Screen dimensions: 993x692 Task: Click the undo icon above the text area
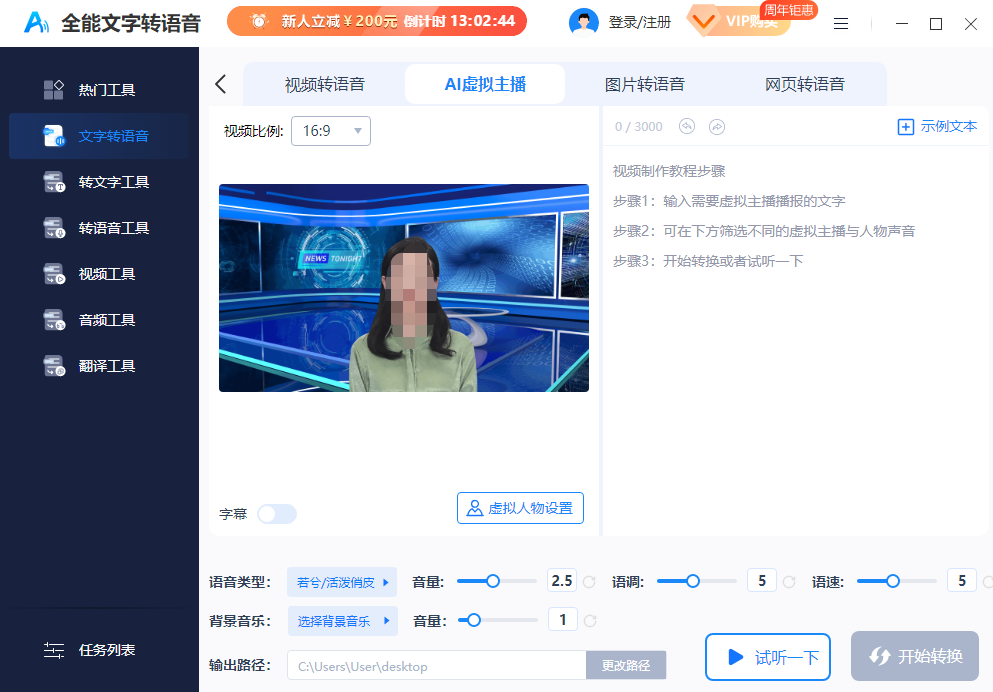click(685, 126)
